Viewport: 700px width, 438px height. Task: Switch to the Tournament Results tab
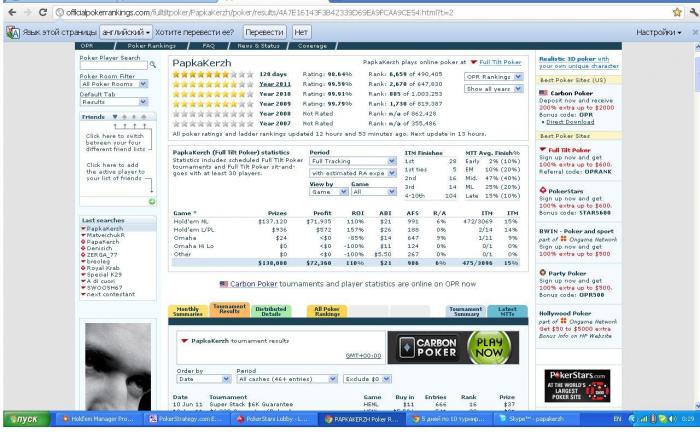229,309
